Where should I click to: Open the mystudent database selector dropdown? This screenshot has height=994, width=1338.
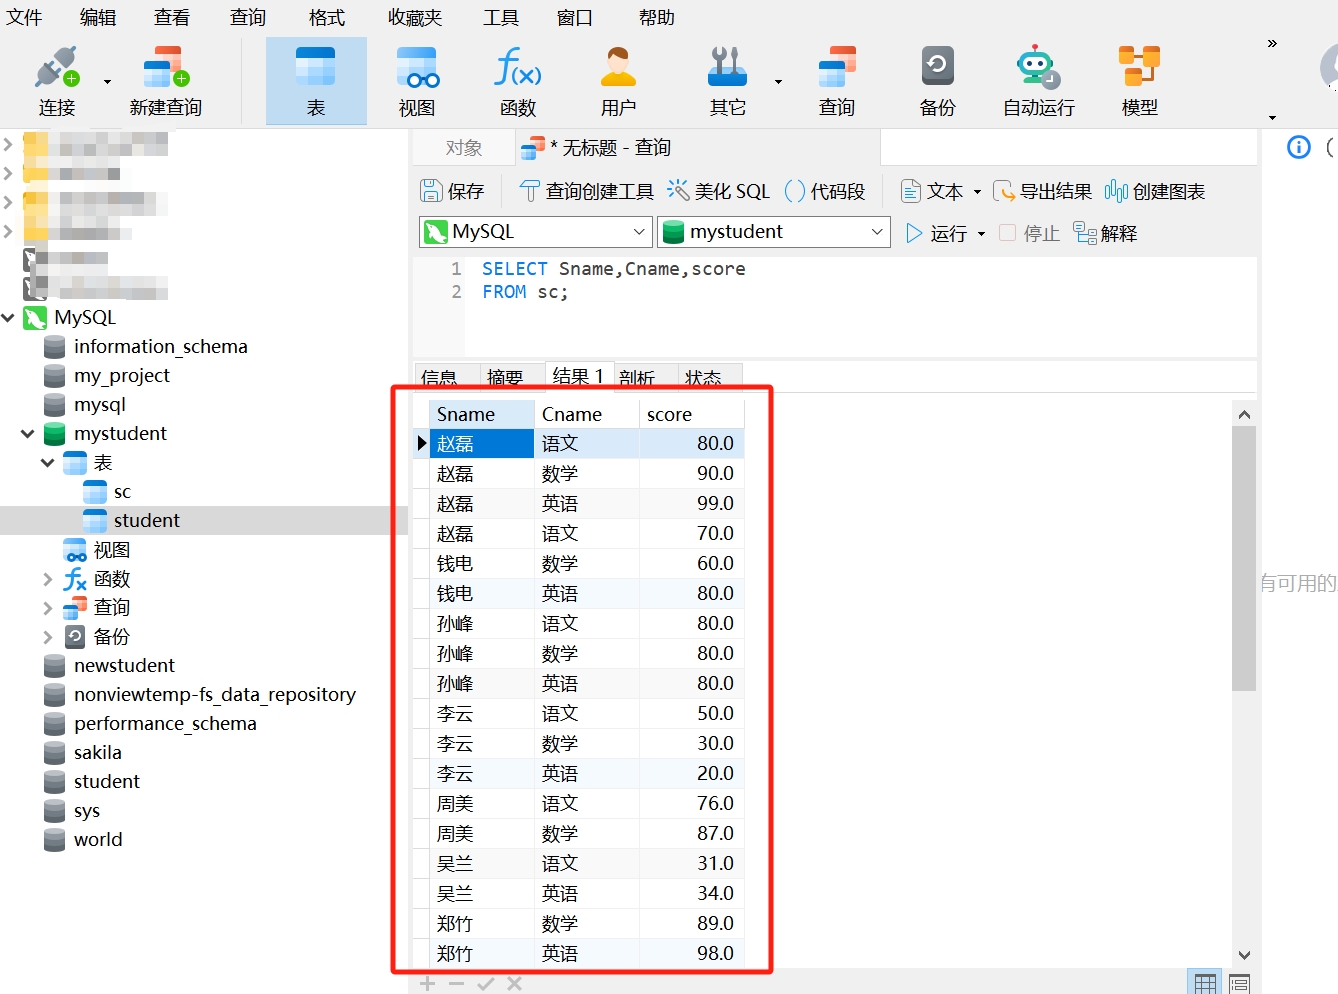point(878,231)
